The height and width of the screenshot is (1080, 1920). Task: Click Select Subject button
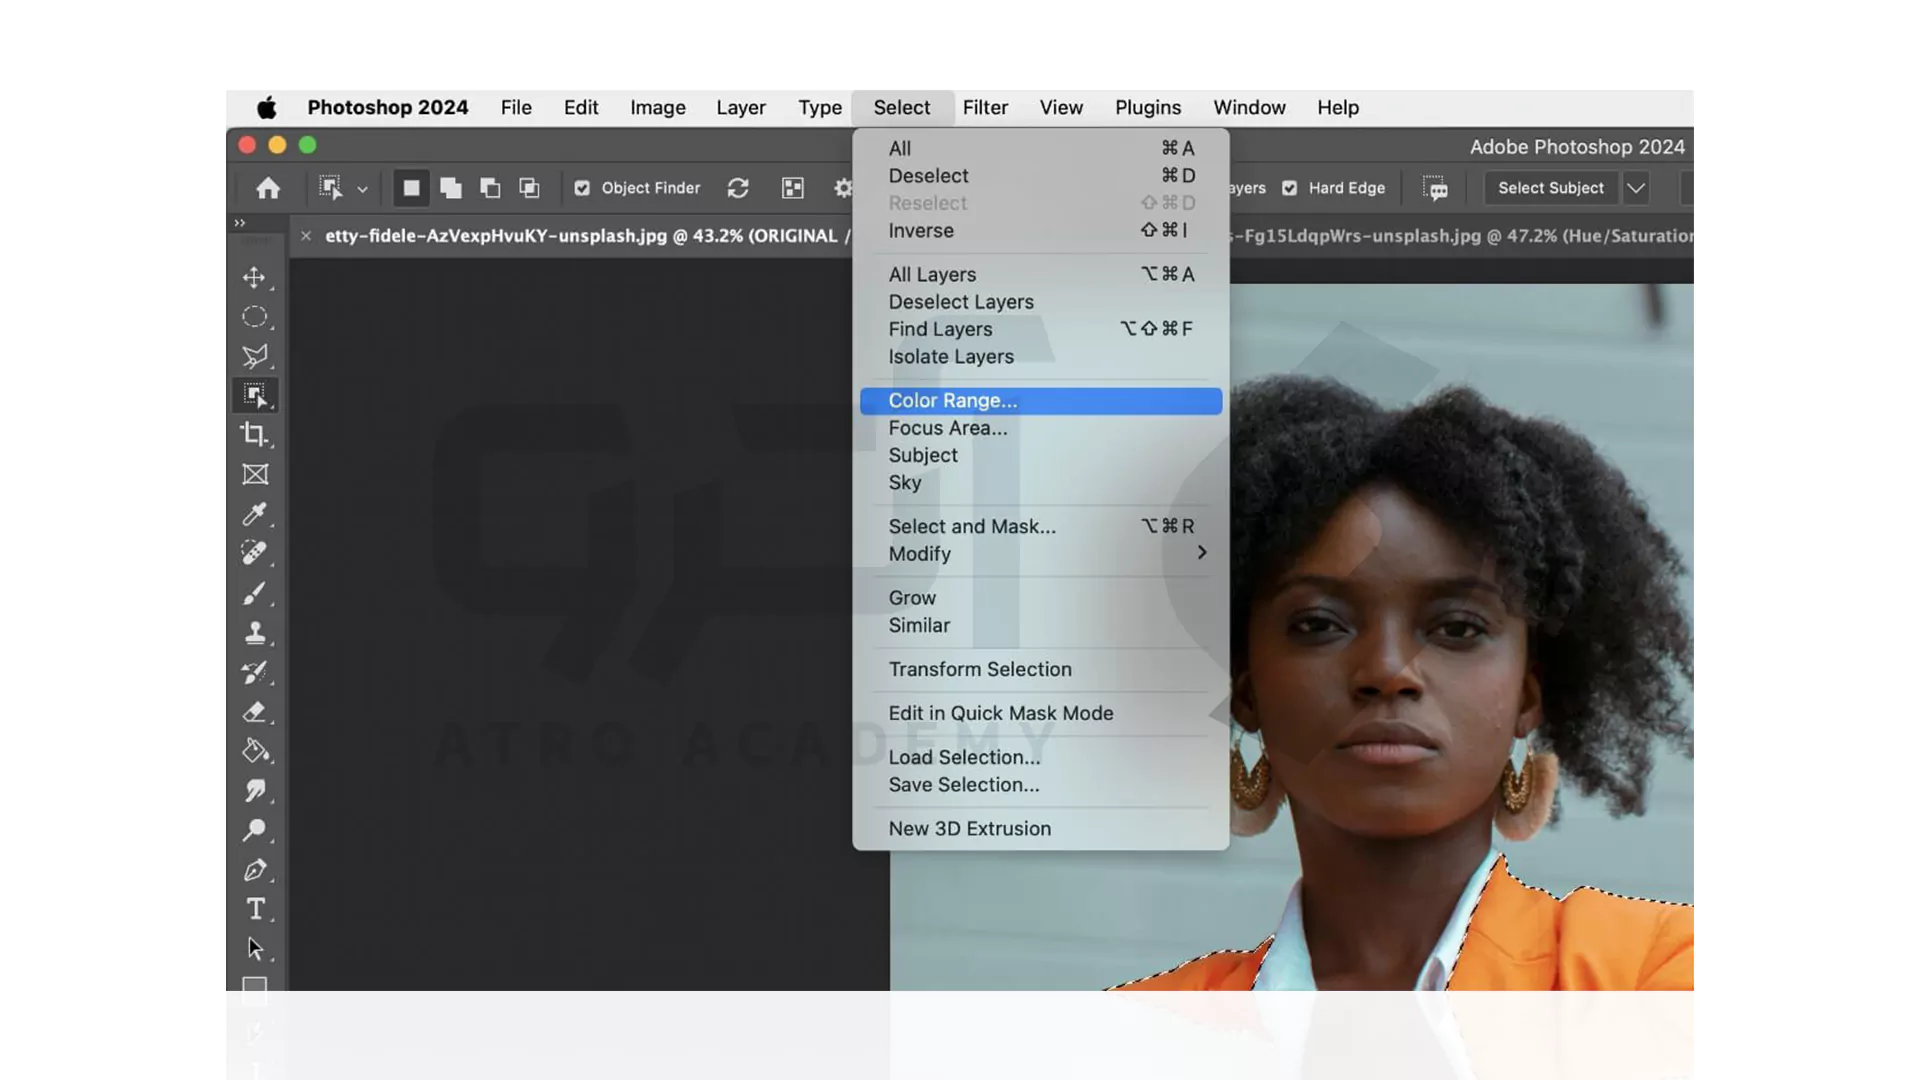pos(1549,186)
